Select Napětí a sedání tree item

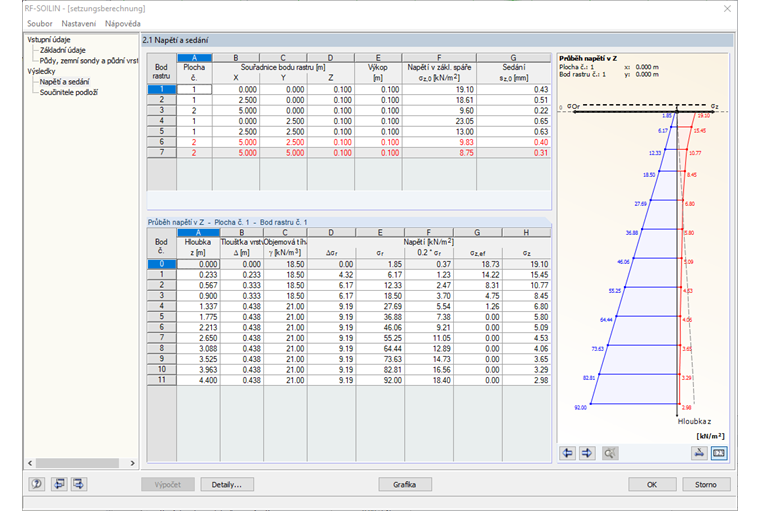coord(64,82)
